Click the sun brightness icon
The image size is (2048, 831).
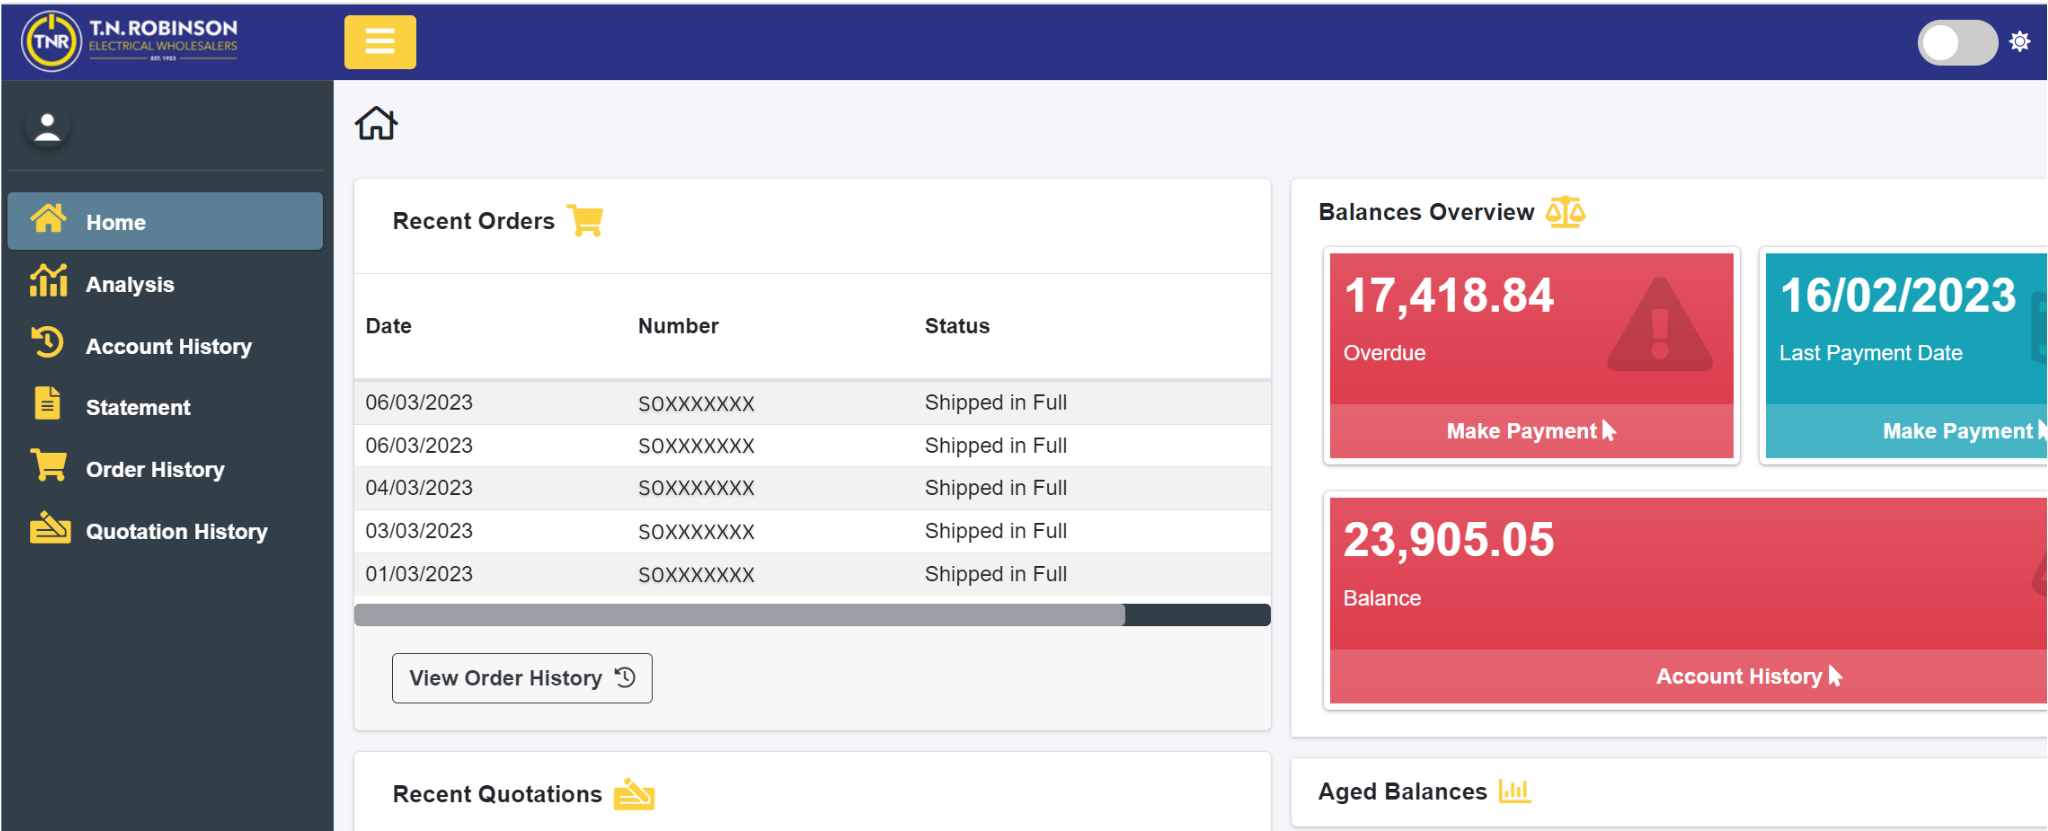click(2020, 42)
